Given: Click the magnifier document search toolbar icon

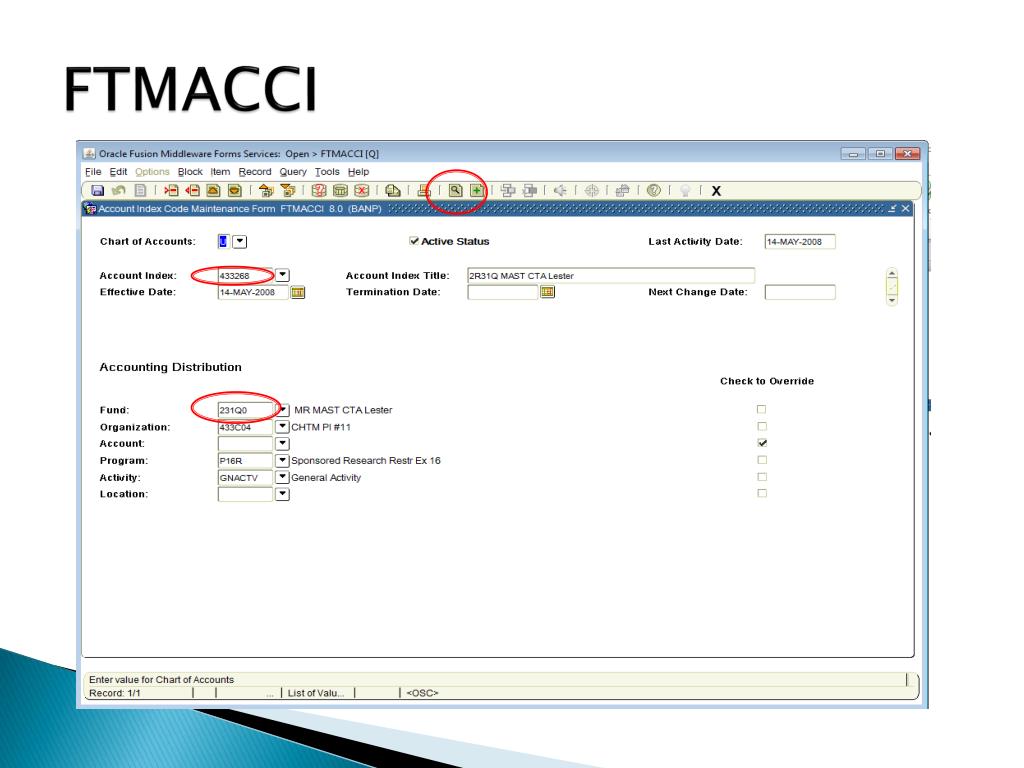Looking at the screenshot, I should click(456, 191).
